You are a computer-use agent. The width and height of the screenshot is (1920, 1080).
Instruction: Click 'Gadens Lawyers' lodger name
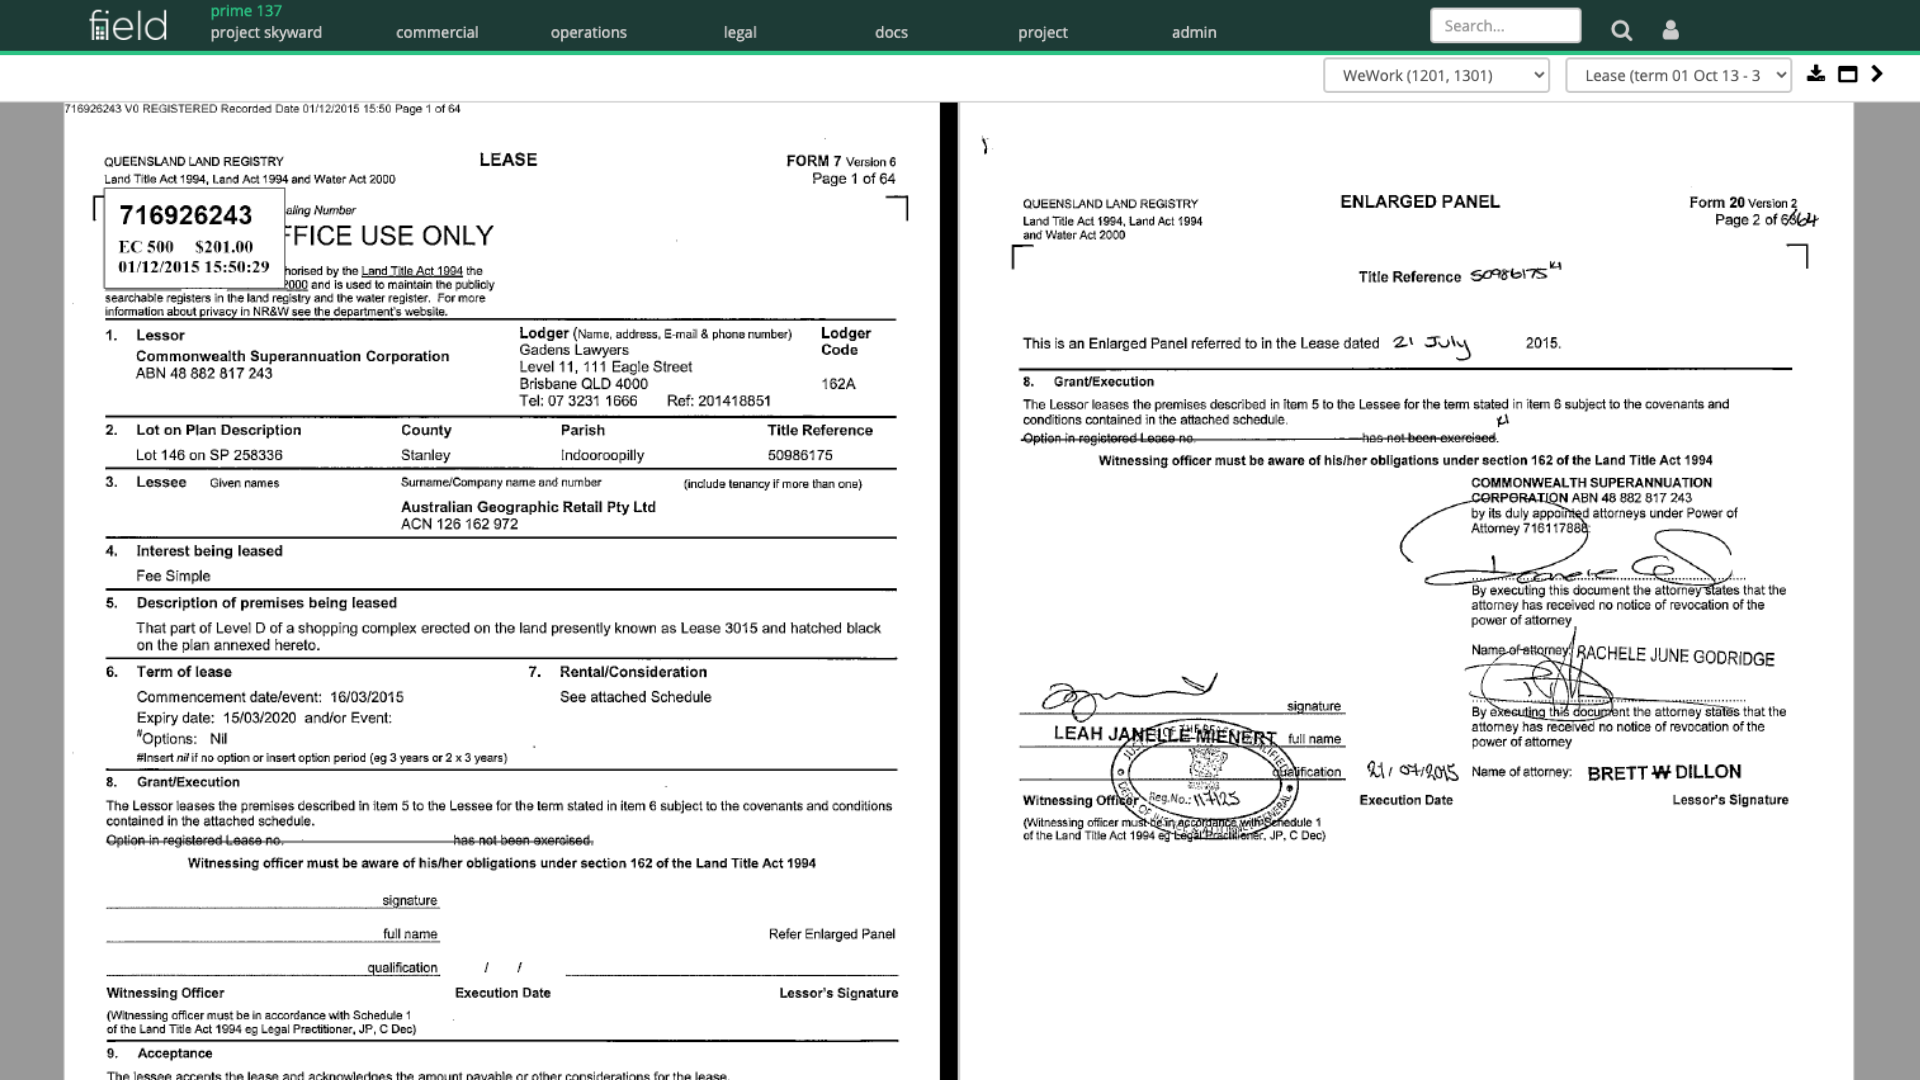tap(574, 350)
